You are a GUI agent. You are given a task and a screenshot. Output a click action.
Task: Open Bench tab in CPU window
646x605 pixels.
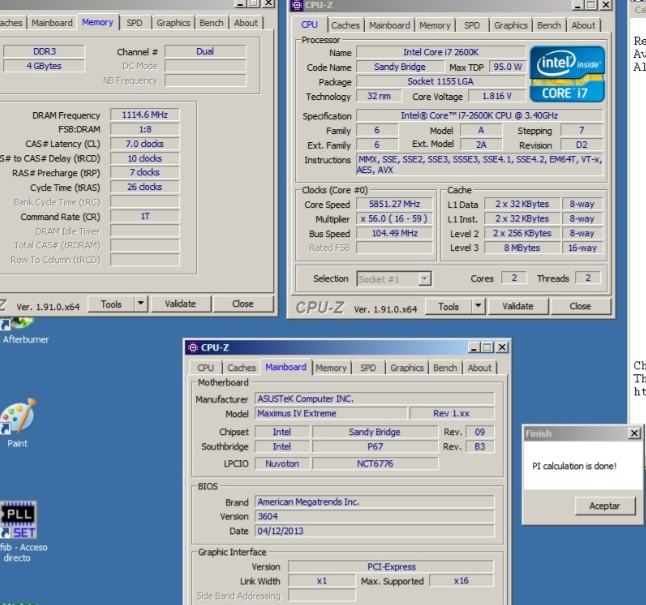coord(549,26)
